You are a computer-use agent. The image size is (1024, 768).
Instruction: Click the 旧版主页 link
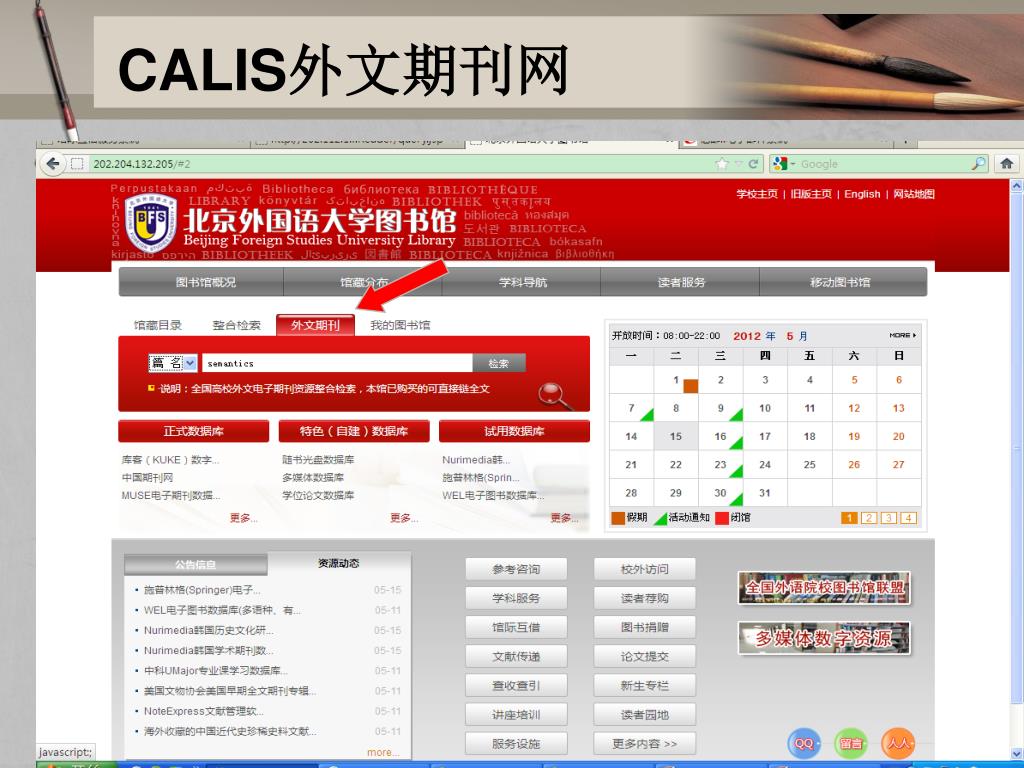[811, 194]
